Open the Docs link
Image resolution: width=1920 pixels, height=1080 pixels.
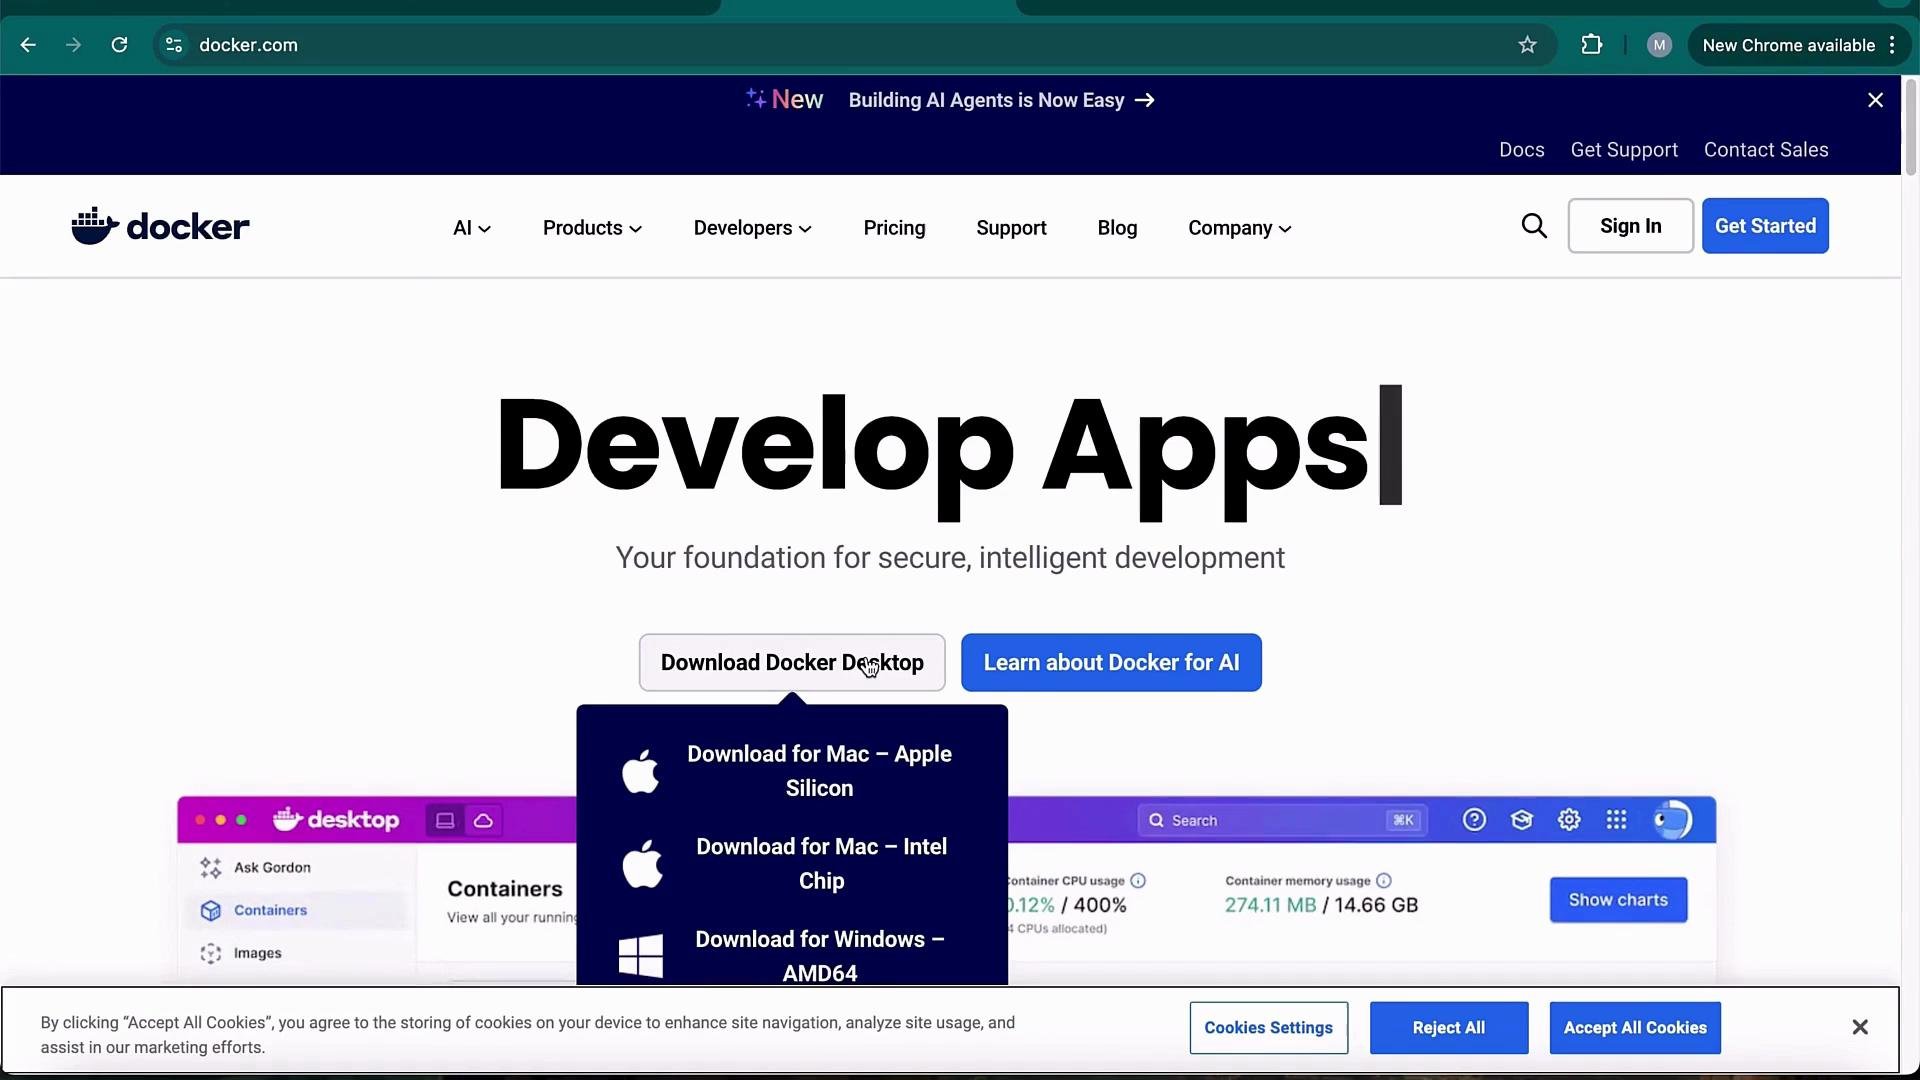(1521, 150)
